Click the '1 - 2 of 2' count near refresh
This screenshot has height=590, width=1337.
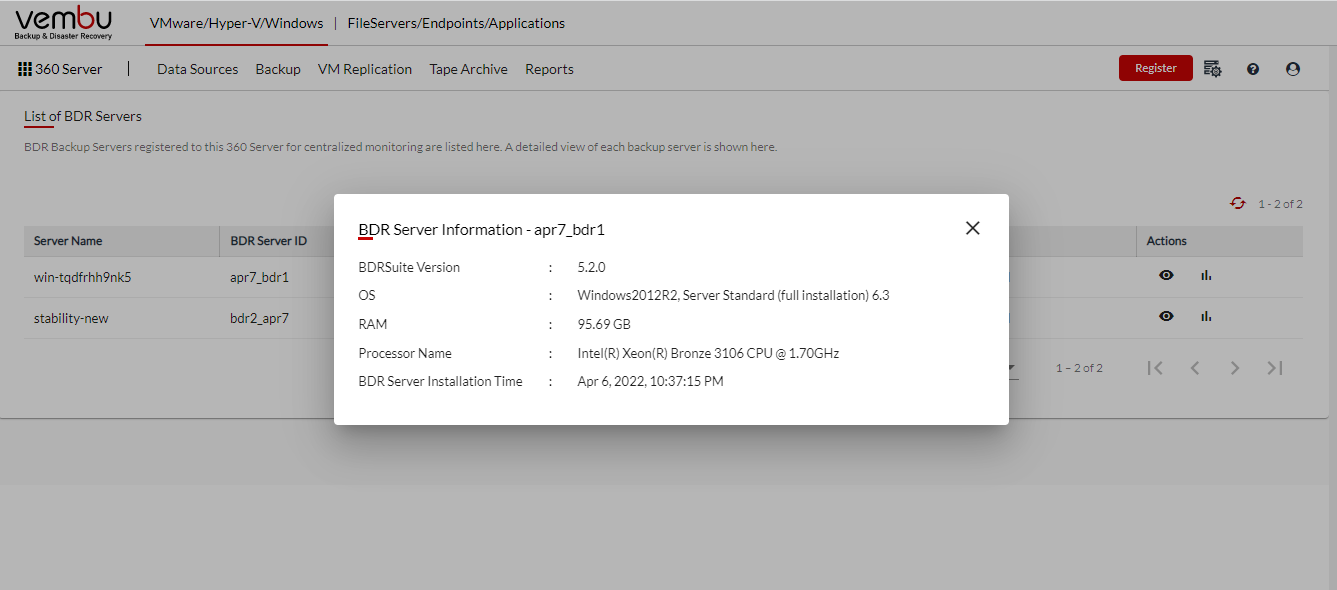click(1280, 204)
